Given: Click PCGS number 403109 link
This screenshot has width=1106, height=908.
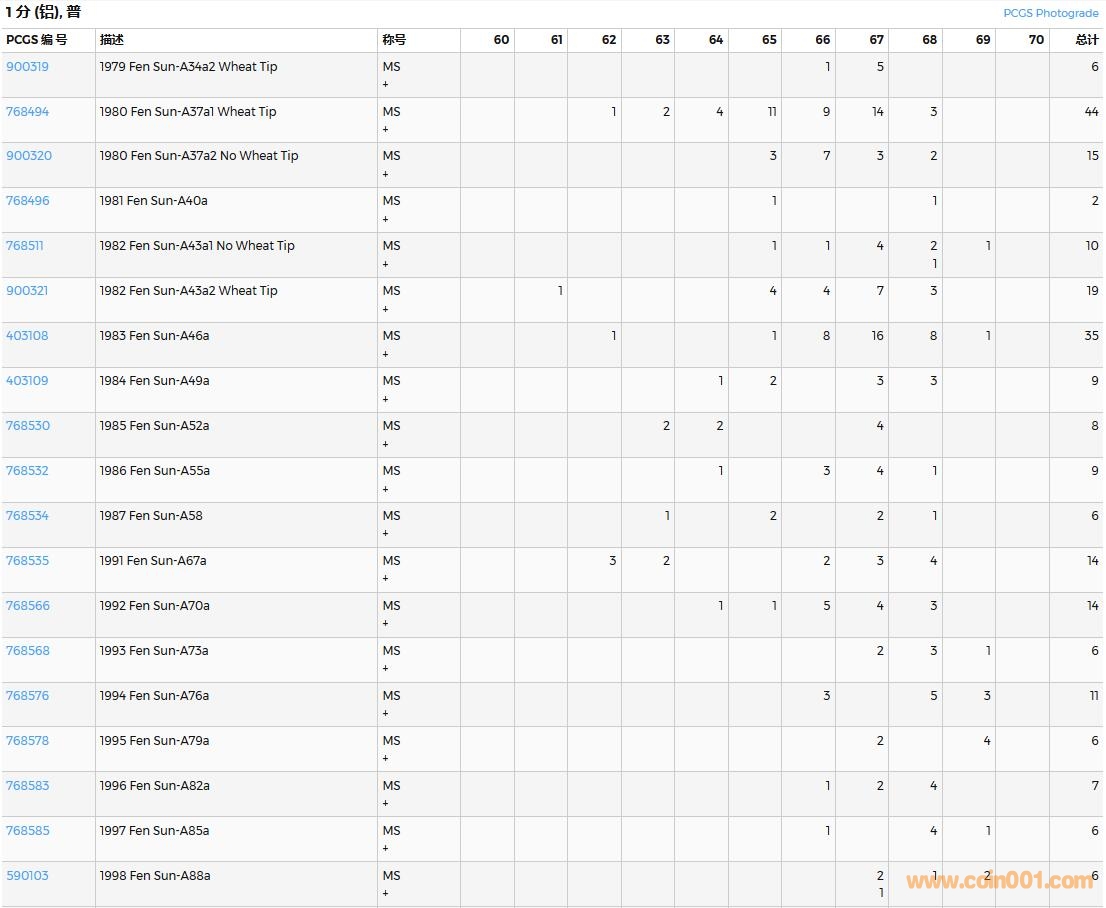Looking at the screenshot, I should (x=27, y=381).
